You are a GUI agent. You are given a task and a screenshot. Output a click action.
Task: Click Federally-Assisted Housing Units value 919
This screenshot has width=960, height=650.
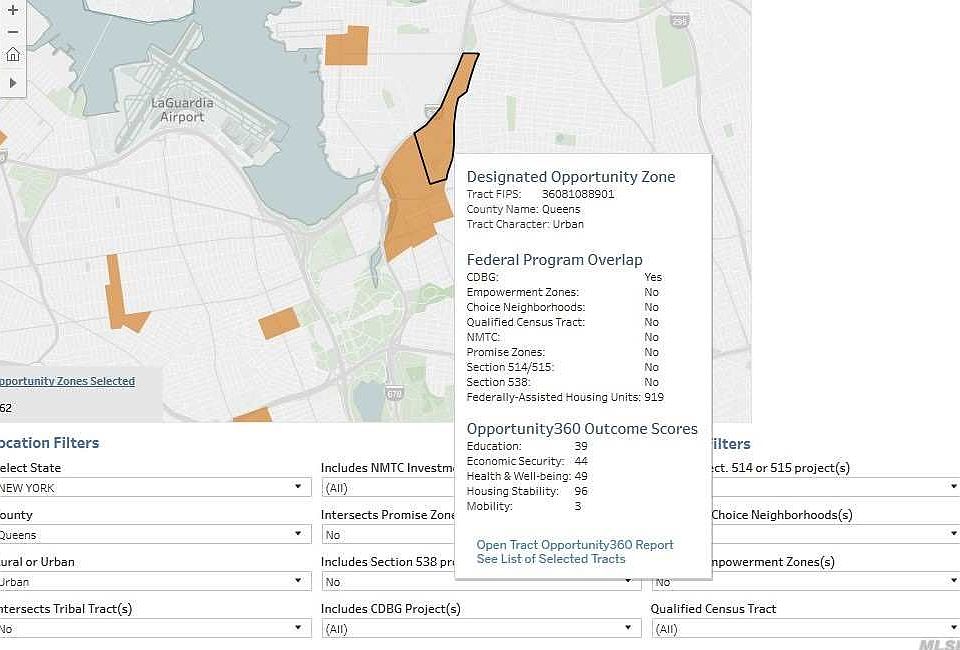coord(654,397)
